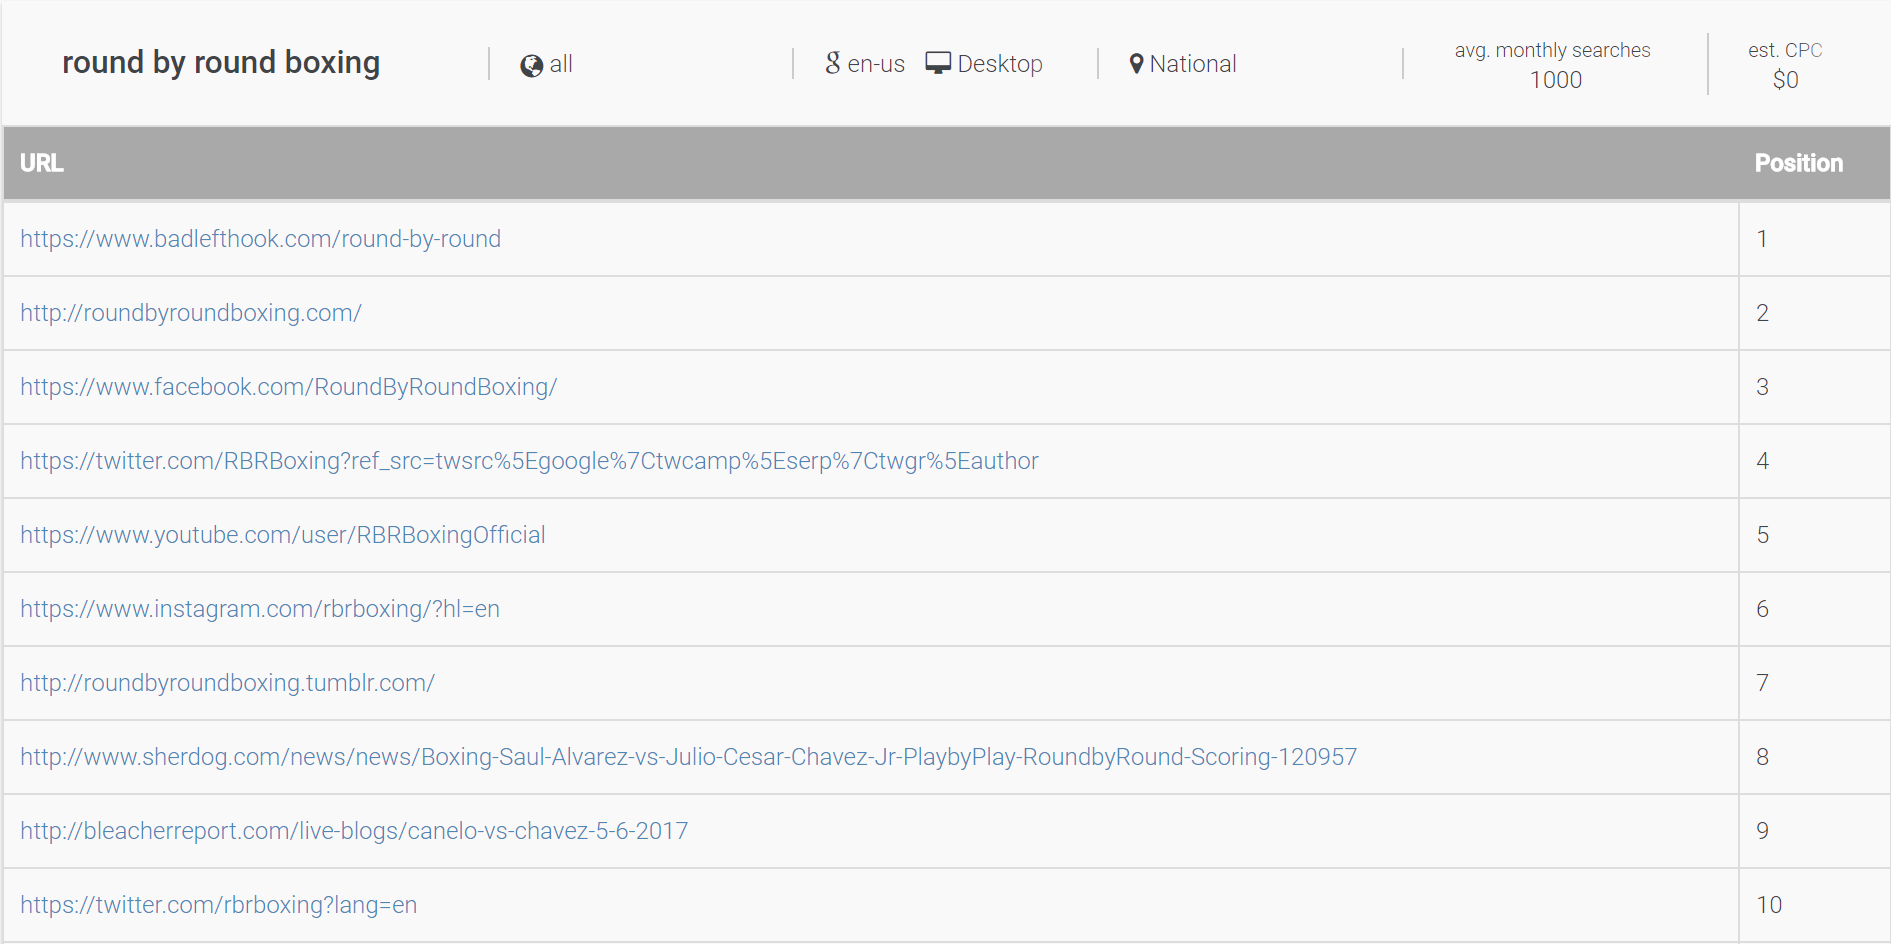Open the Facebook RoundByRoundBoxing link
The height and width of the screenshot is (944, 1891).
pos(288,387)
